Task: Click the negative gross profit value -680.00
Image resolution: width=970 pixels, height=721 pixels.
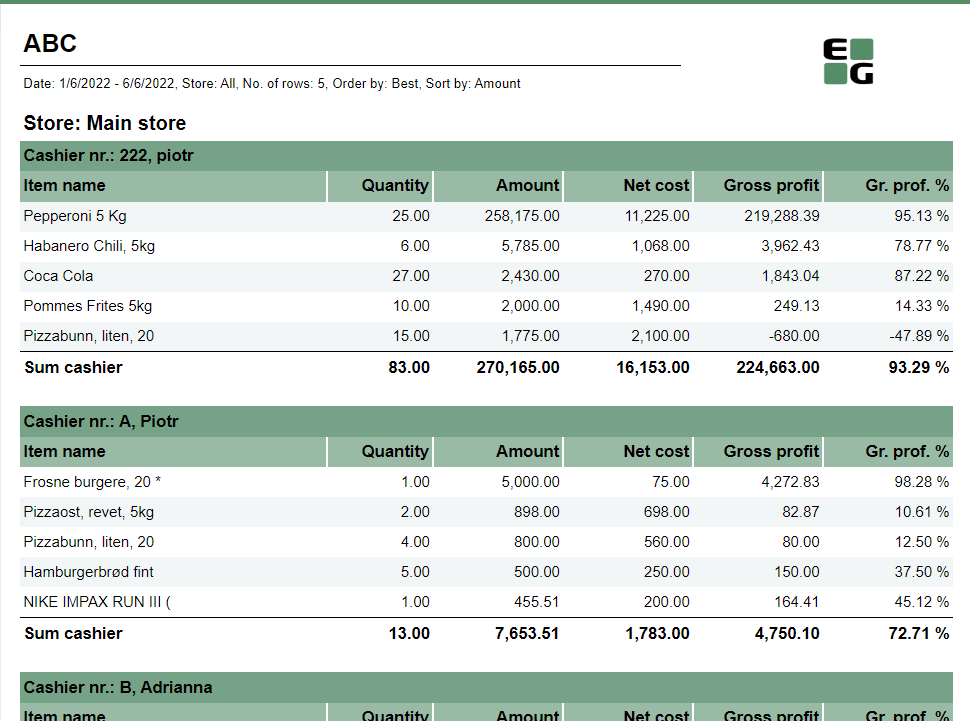Action: click(x=793, y=336)
